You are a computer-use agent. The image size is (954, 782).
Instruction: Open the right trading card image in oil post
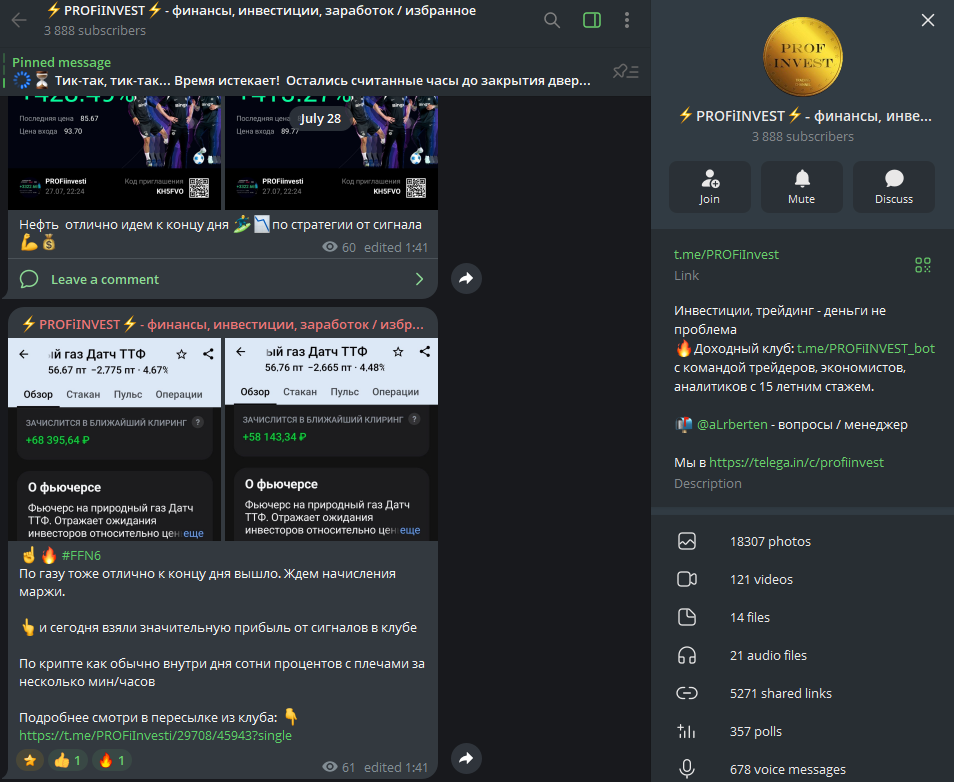332,153
